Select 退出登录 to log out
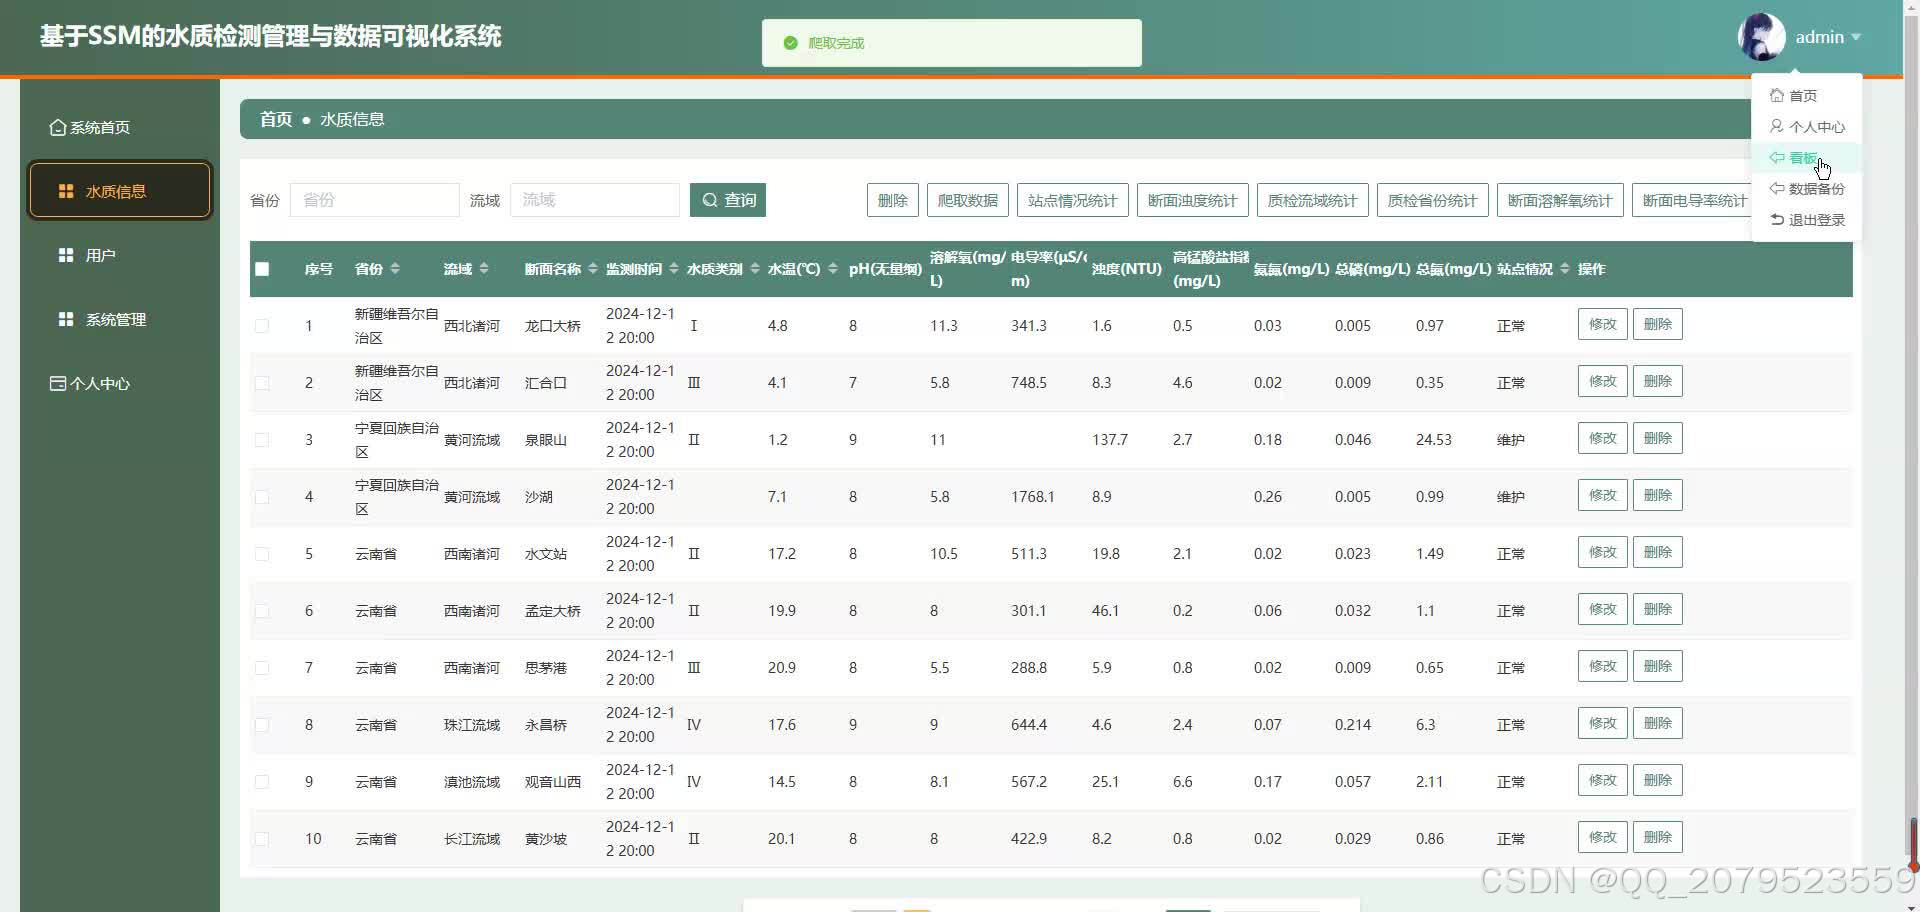The height and width of the screenshot is (912, 1920). coord(1806,219)
